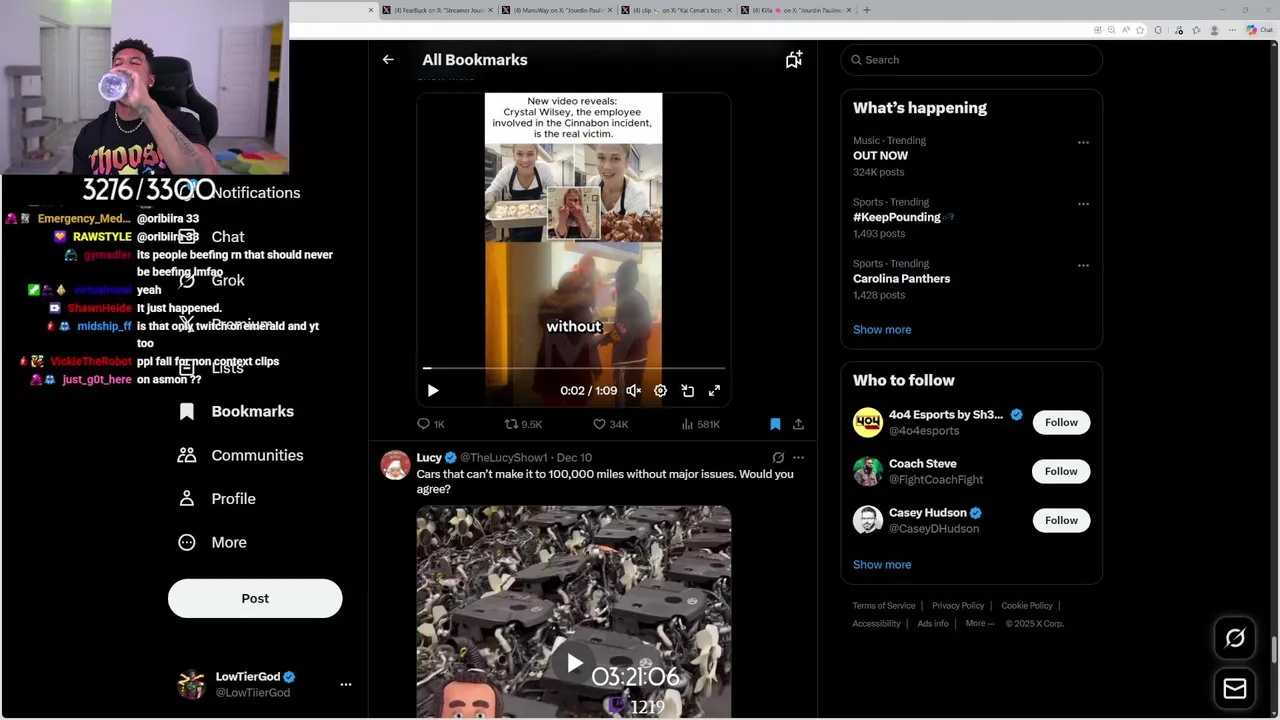
Task: Go to Profile in sidebar
Action: 217,499
